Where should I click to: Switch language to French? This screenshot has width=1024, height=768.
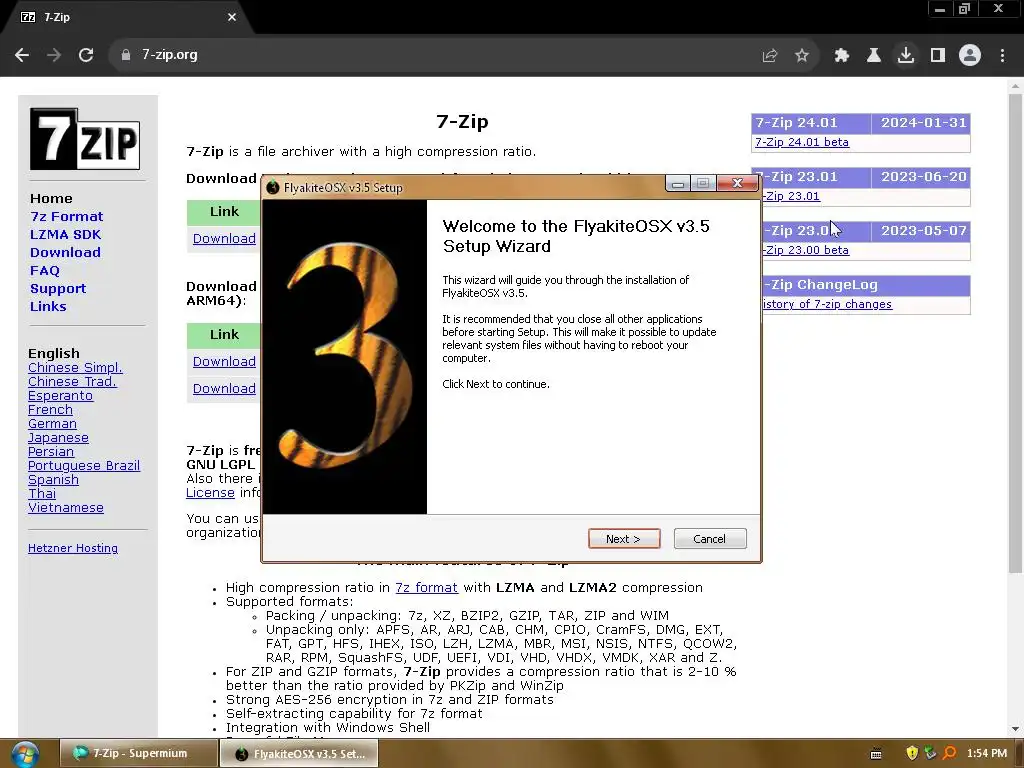click(x=50, y=409)
